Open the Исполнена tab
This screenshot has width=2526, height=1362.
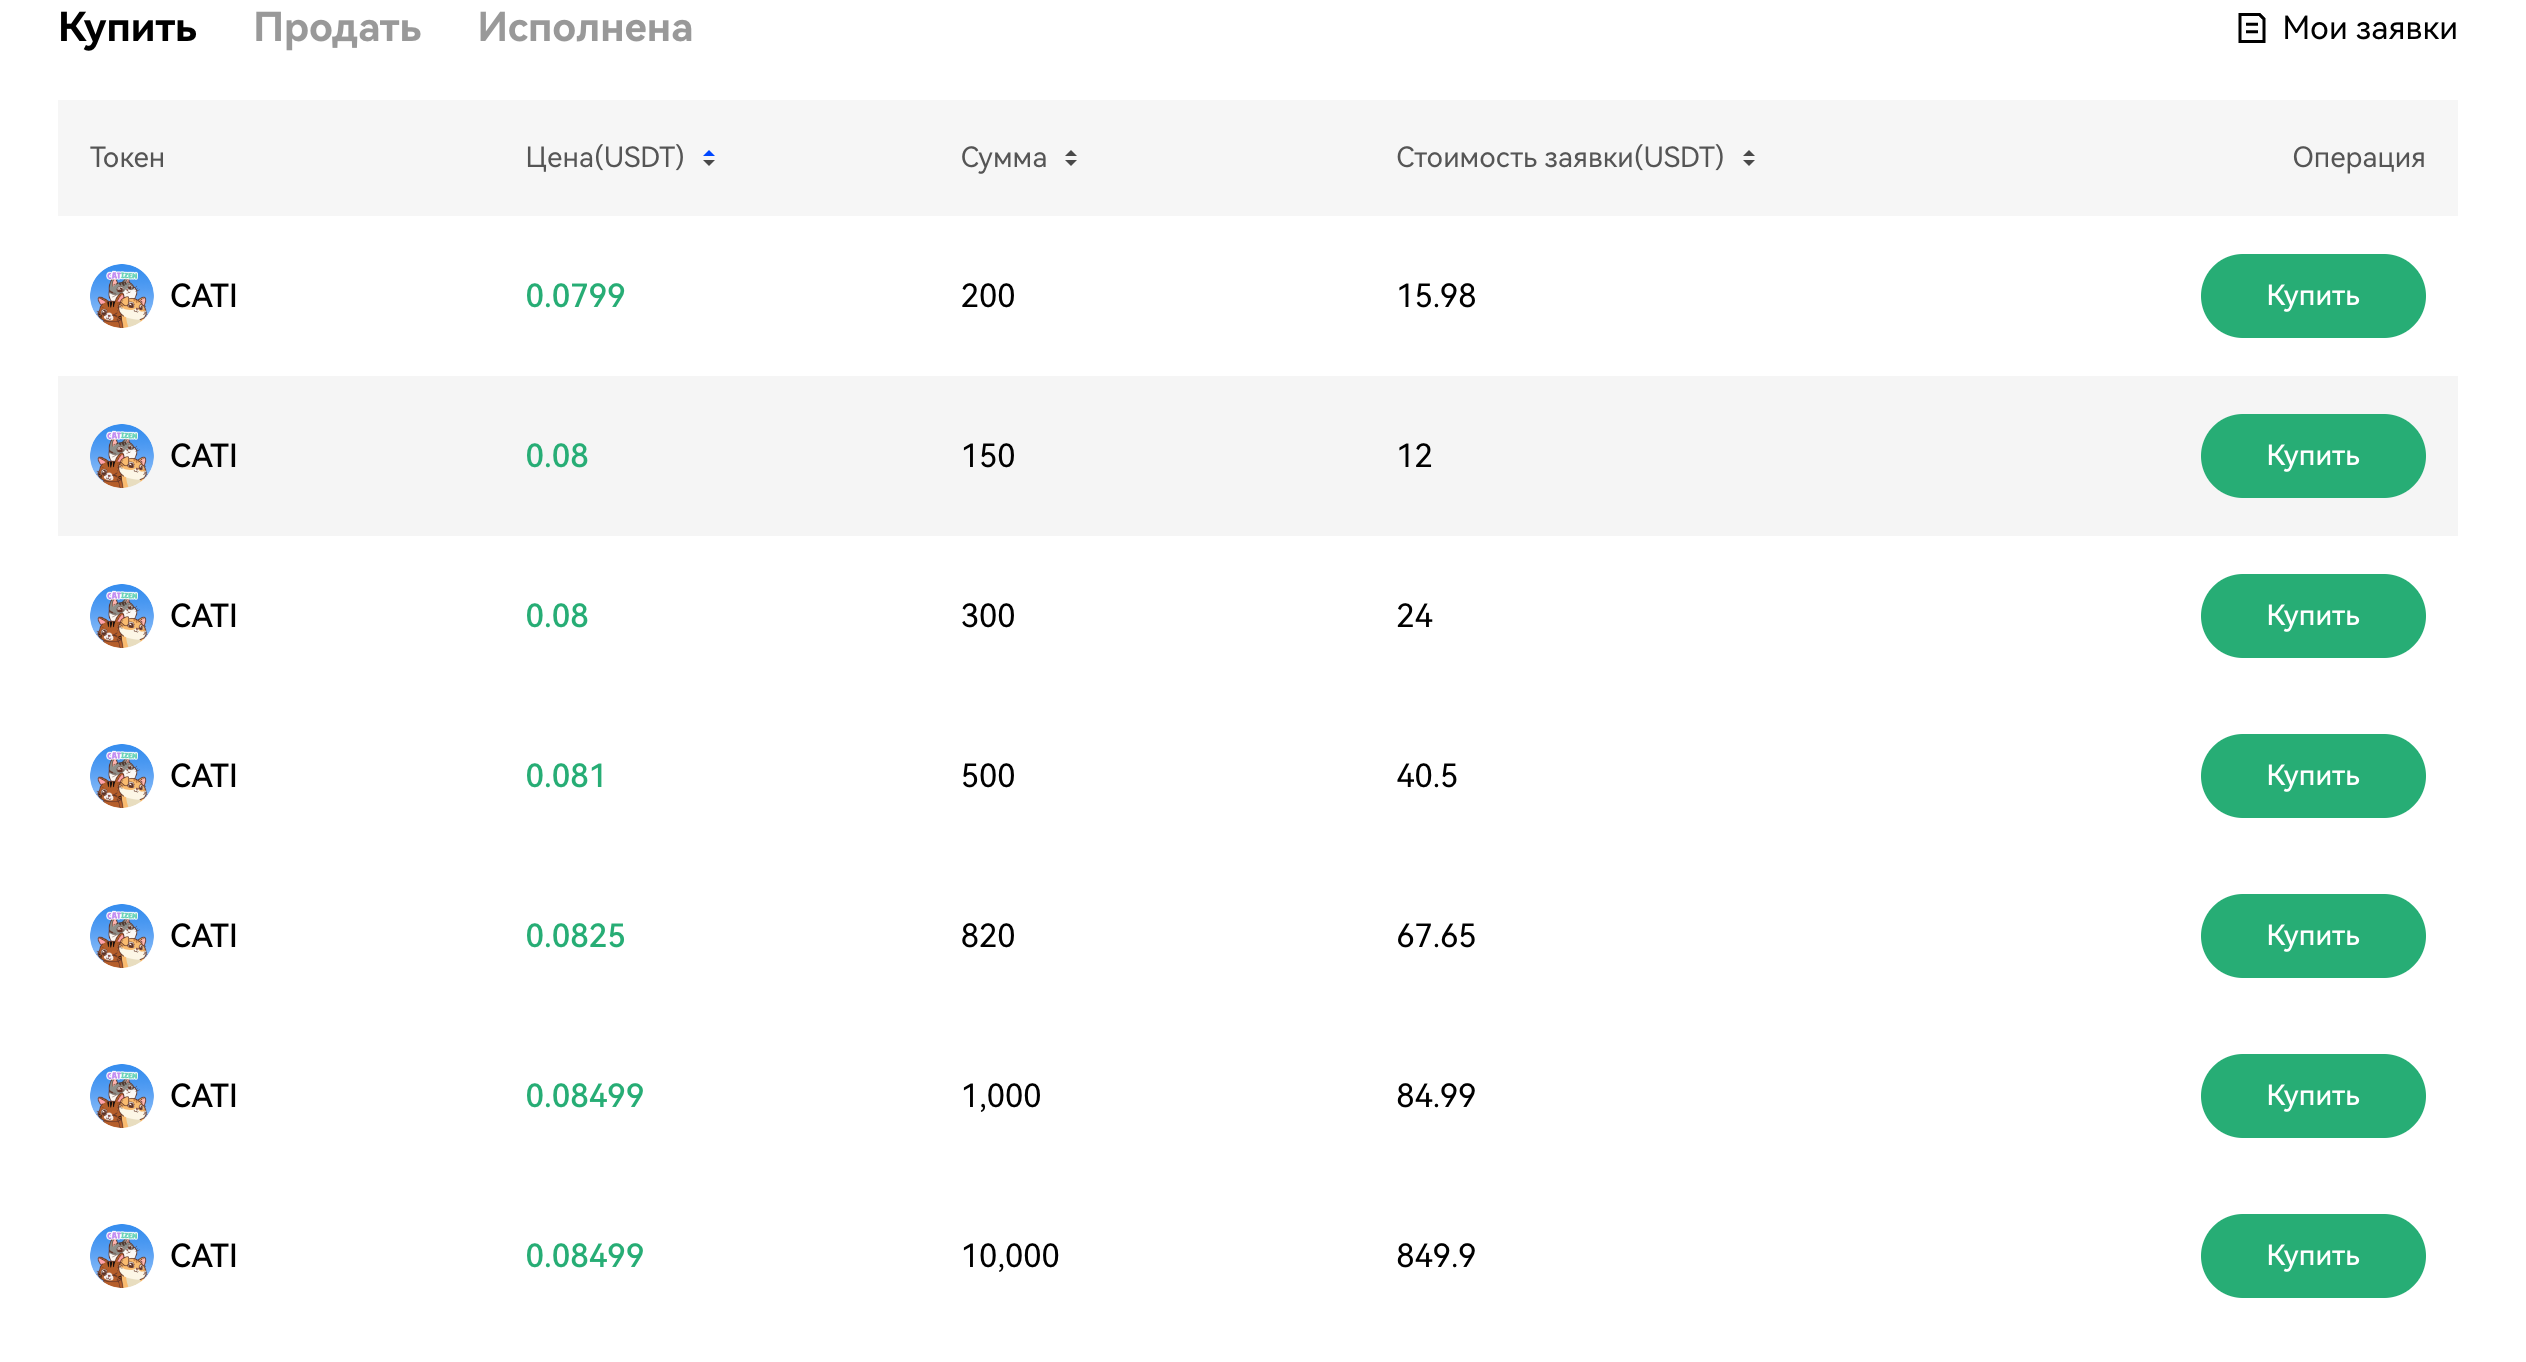click(585, 28)
